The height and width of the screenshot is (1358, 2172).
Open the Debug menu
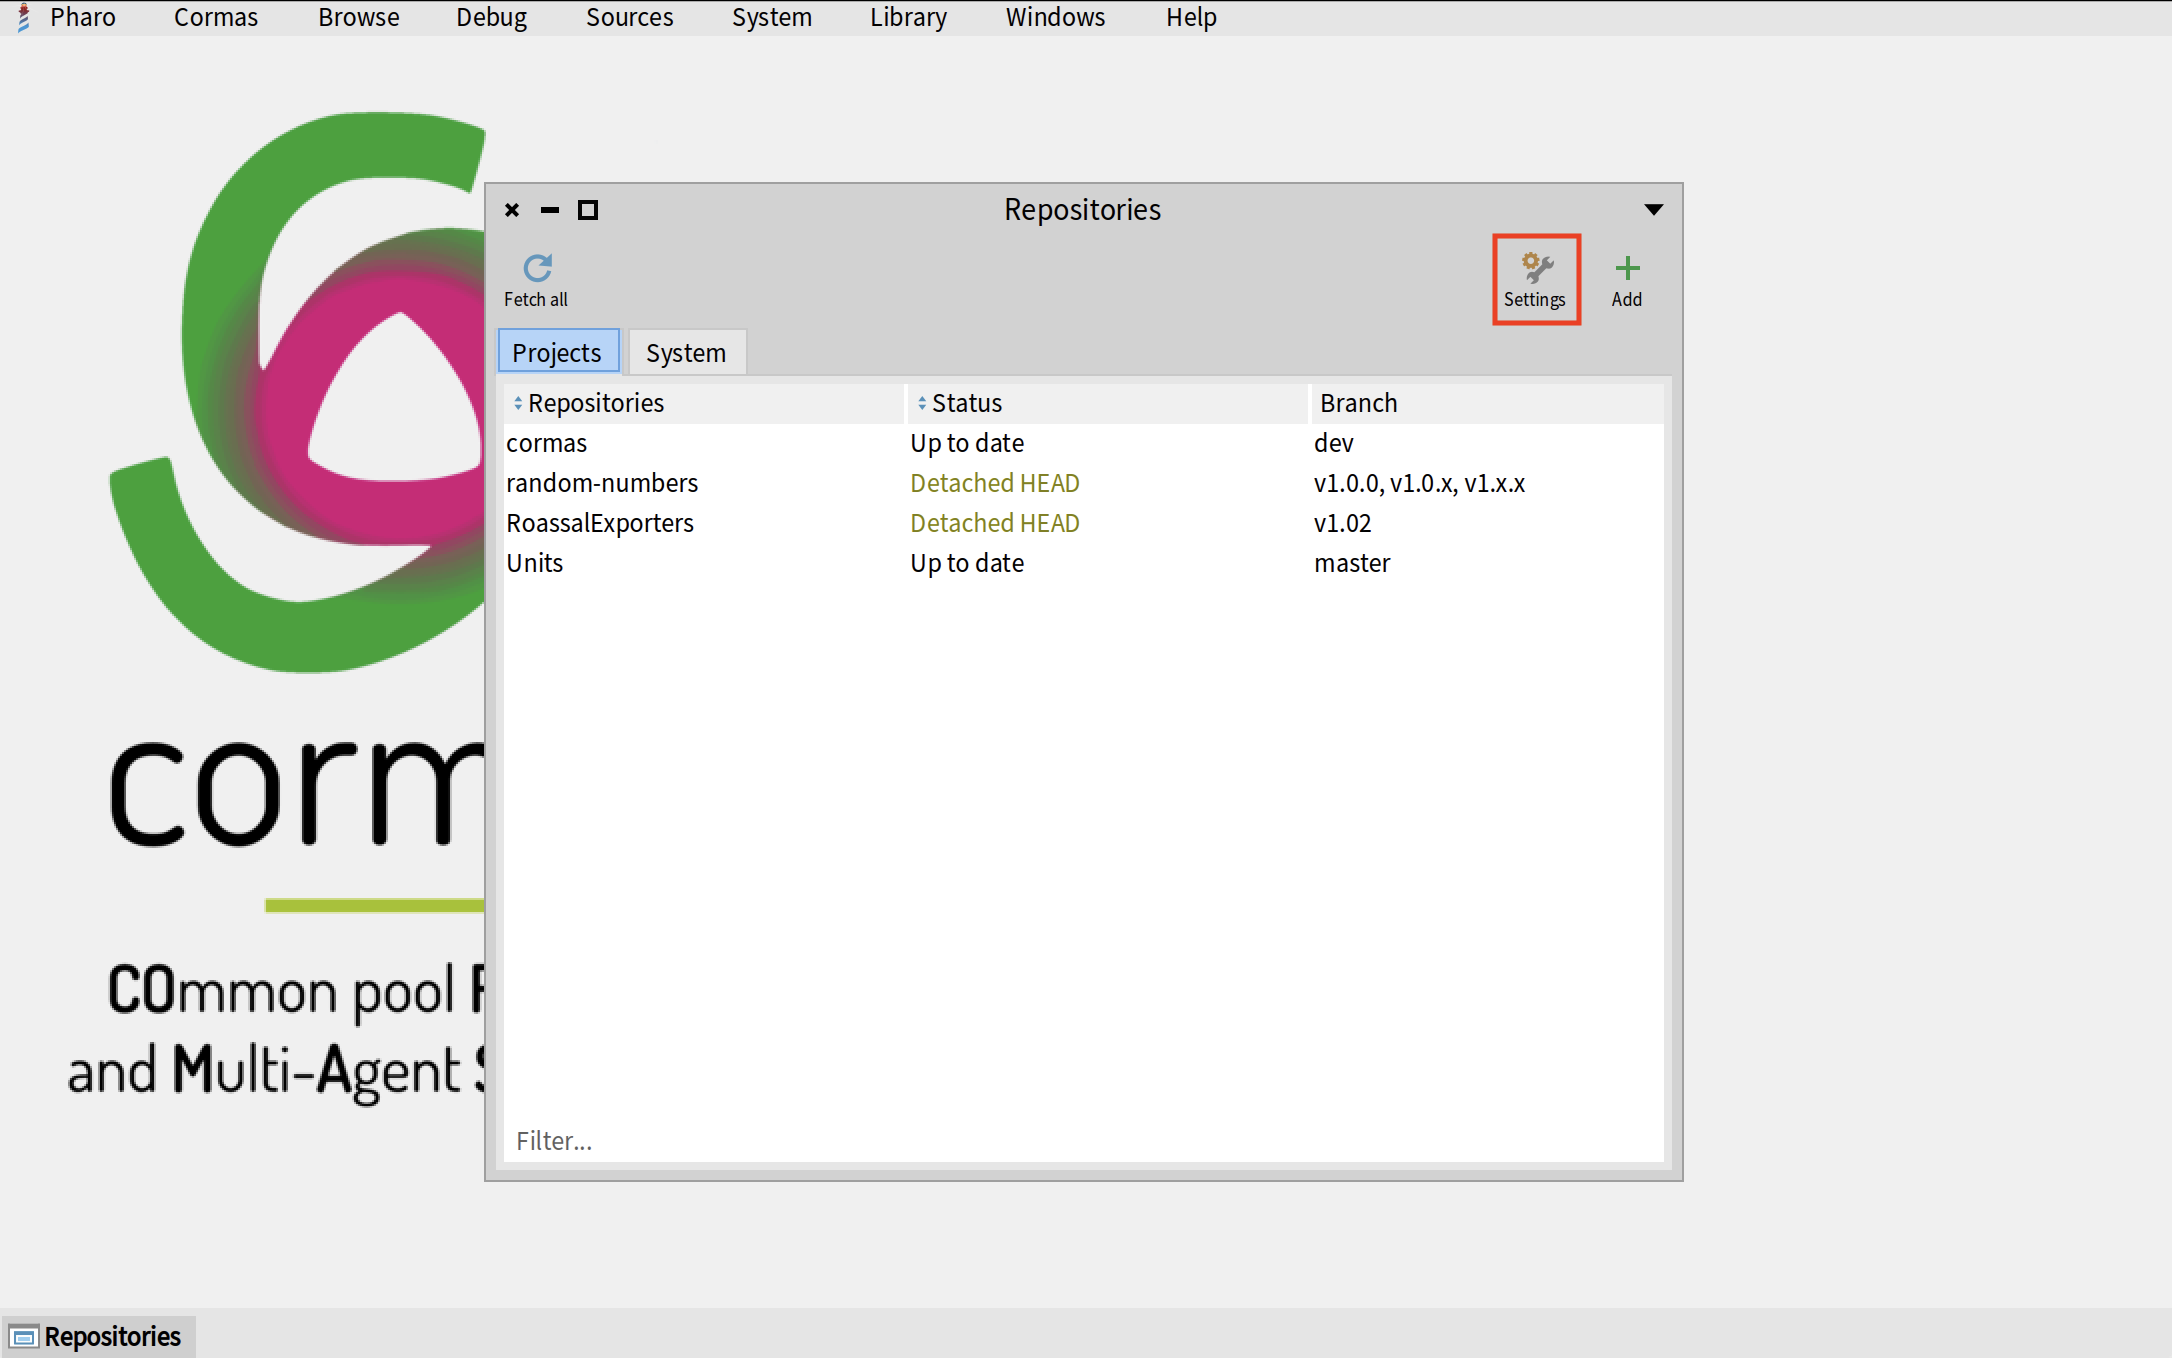pos(491,17)
